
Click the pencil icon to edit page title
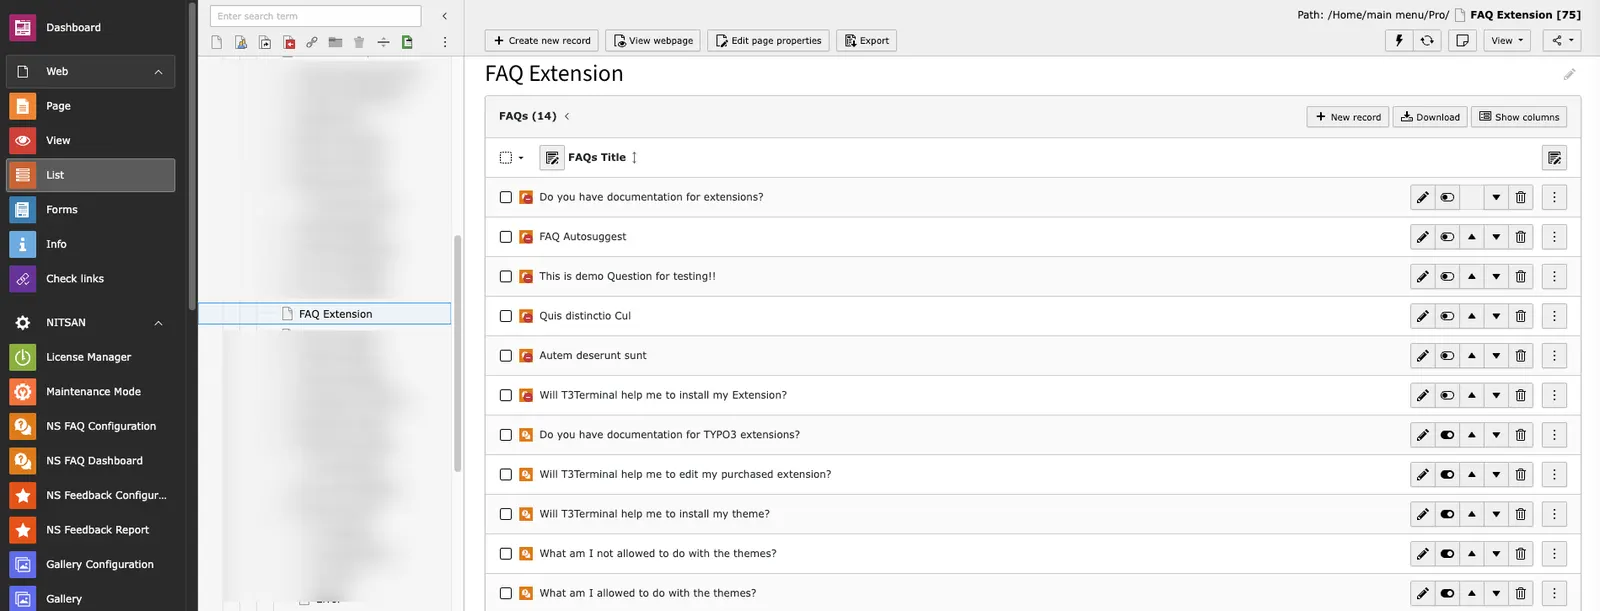click(x=1569, y=74)
